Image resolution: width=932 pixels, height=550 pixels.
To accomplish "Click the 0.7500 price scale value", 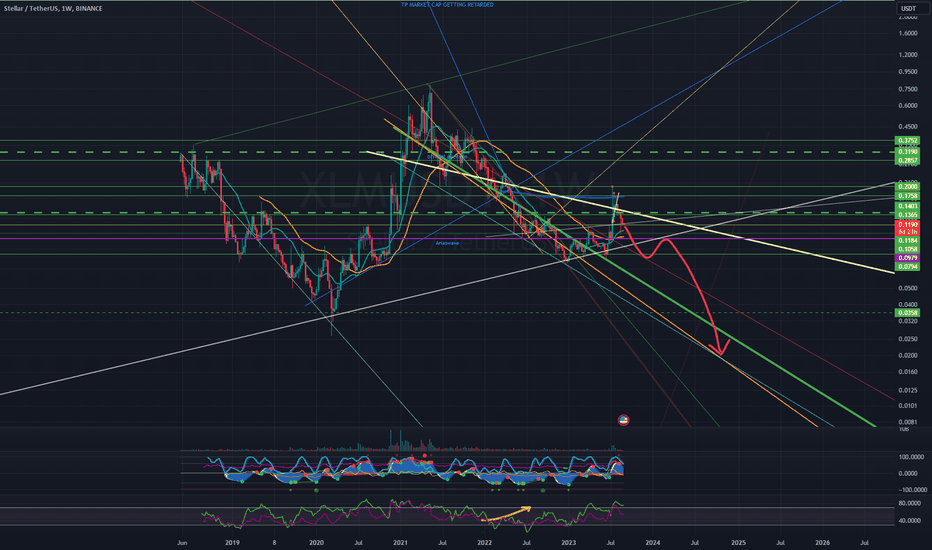I will tap(908, 89).
